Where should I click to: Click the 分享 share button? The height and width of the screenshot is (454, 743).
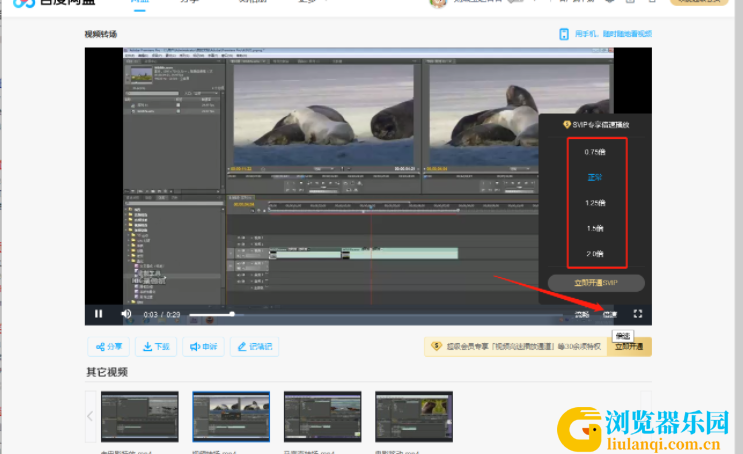click(109, 346)
